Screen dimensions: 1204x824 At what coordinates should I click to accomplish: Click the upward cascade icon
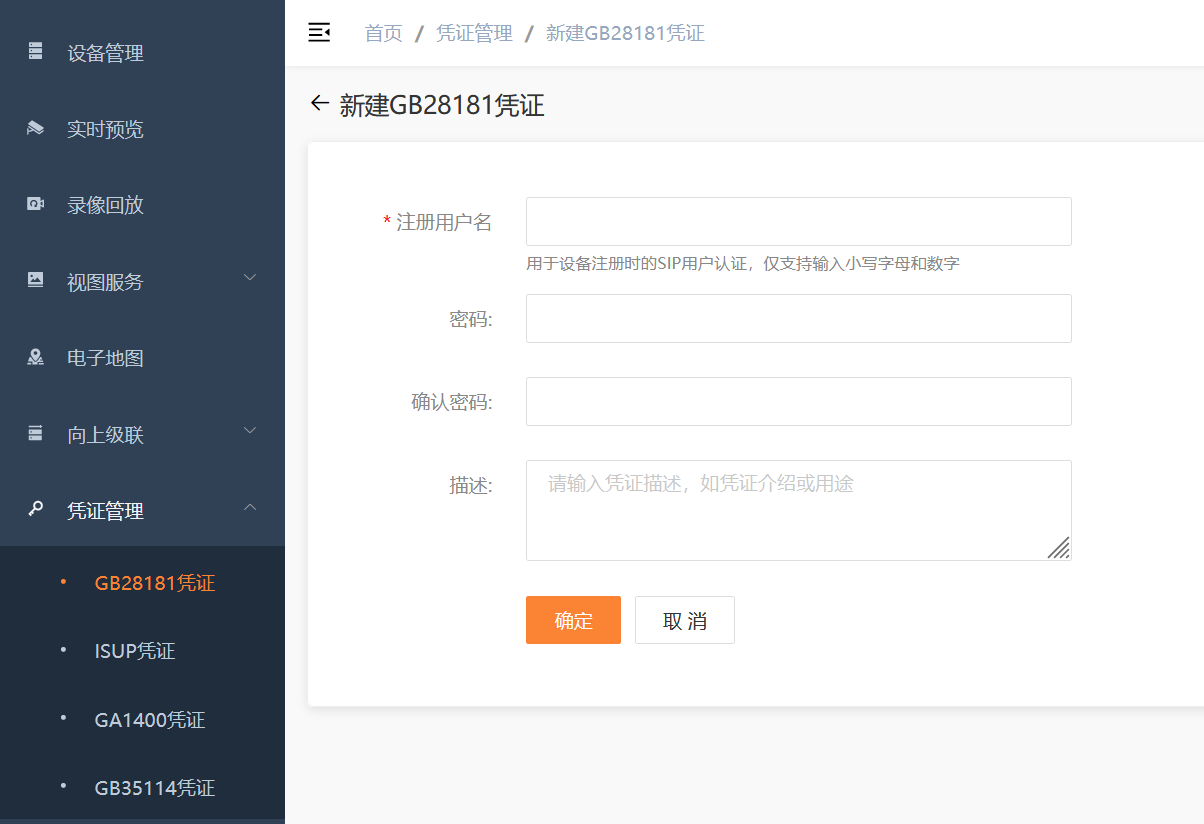tap(36, 433)
